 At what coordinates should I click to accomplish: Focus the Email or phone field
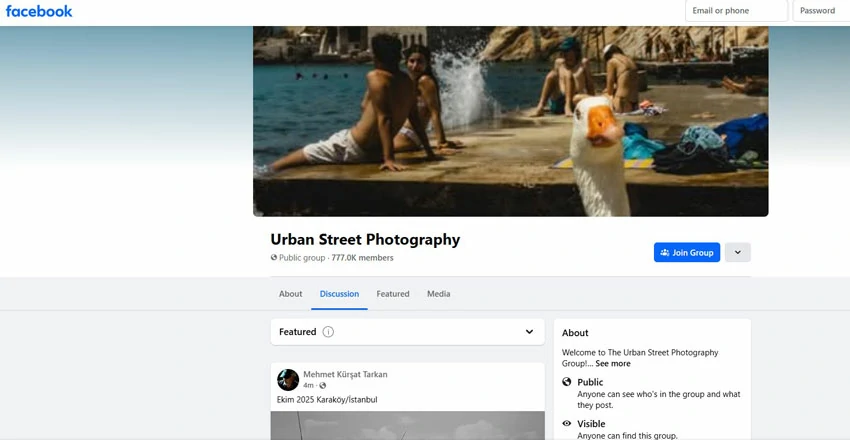coord(736,11)
